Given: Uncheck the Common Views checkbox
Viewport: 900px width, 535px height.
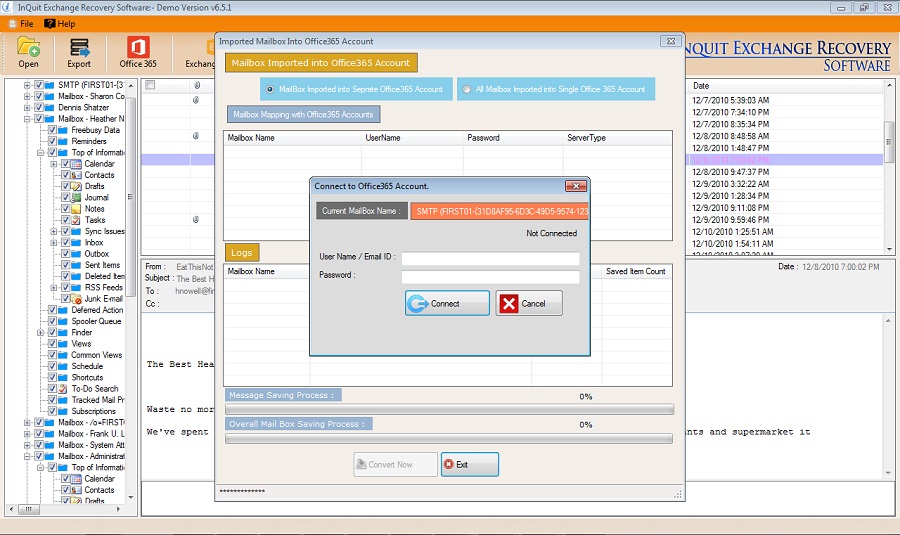Looking at the screenshot, I should [x=52, y=355].
